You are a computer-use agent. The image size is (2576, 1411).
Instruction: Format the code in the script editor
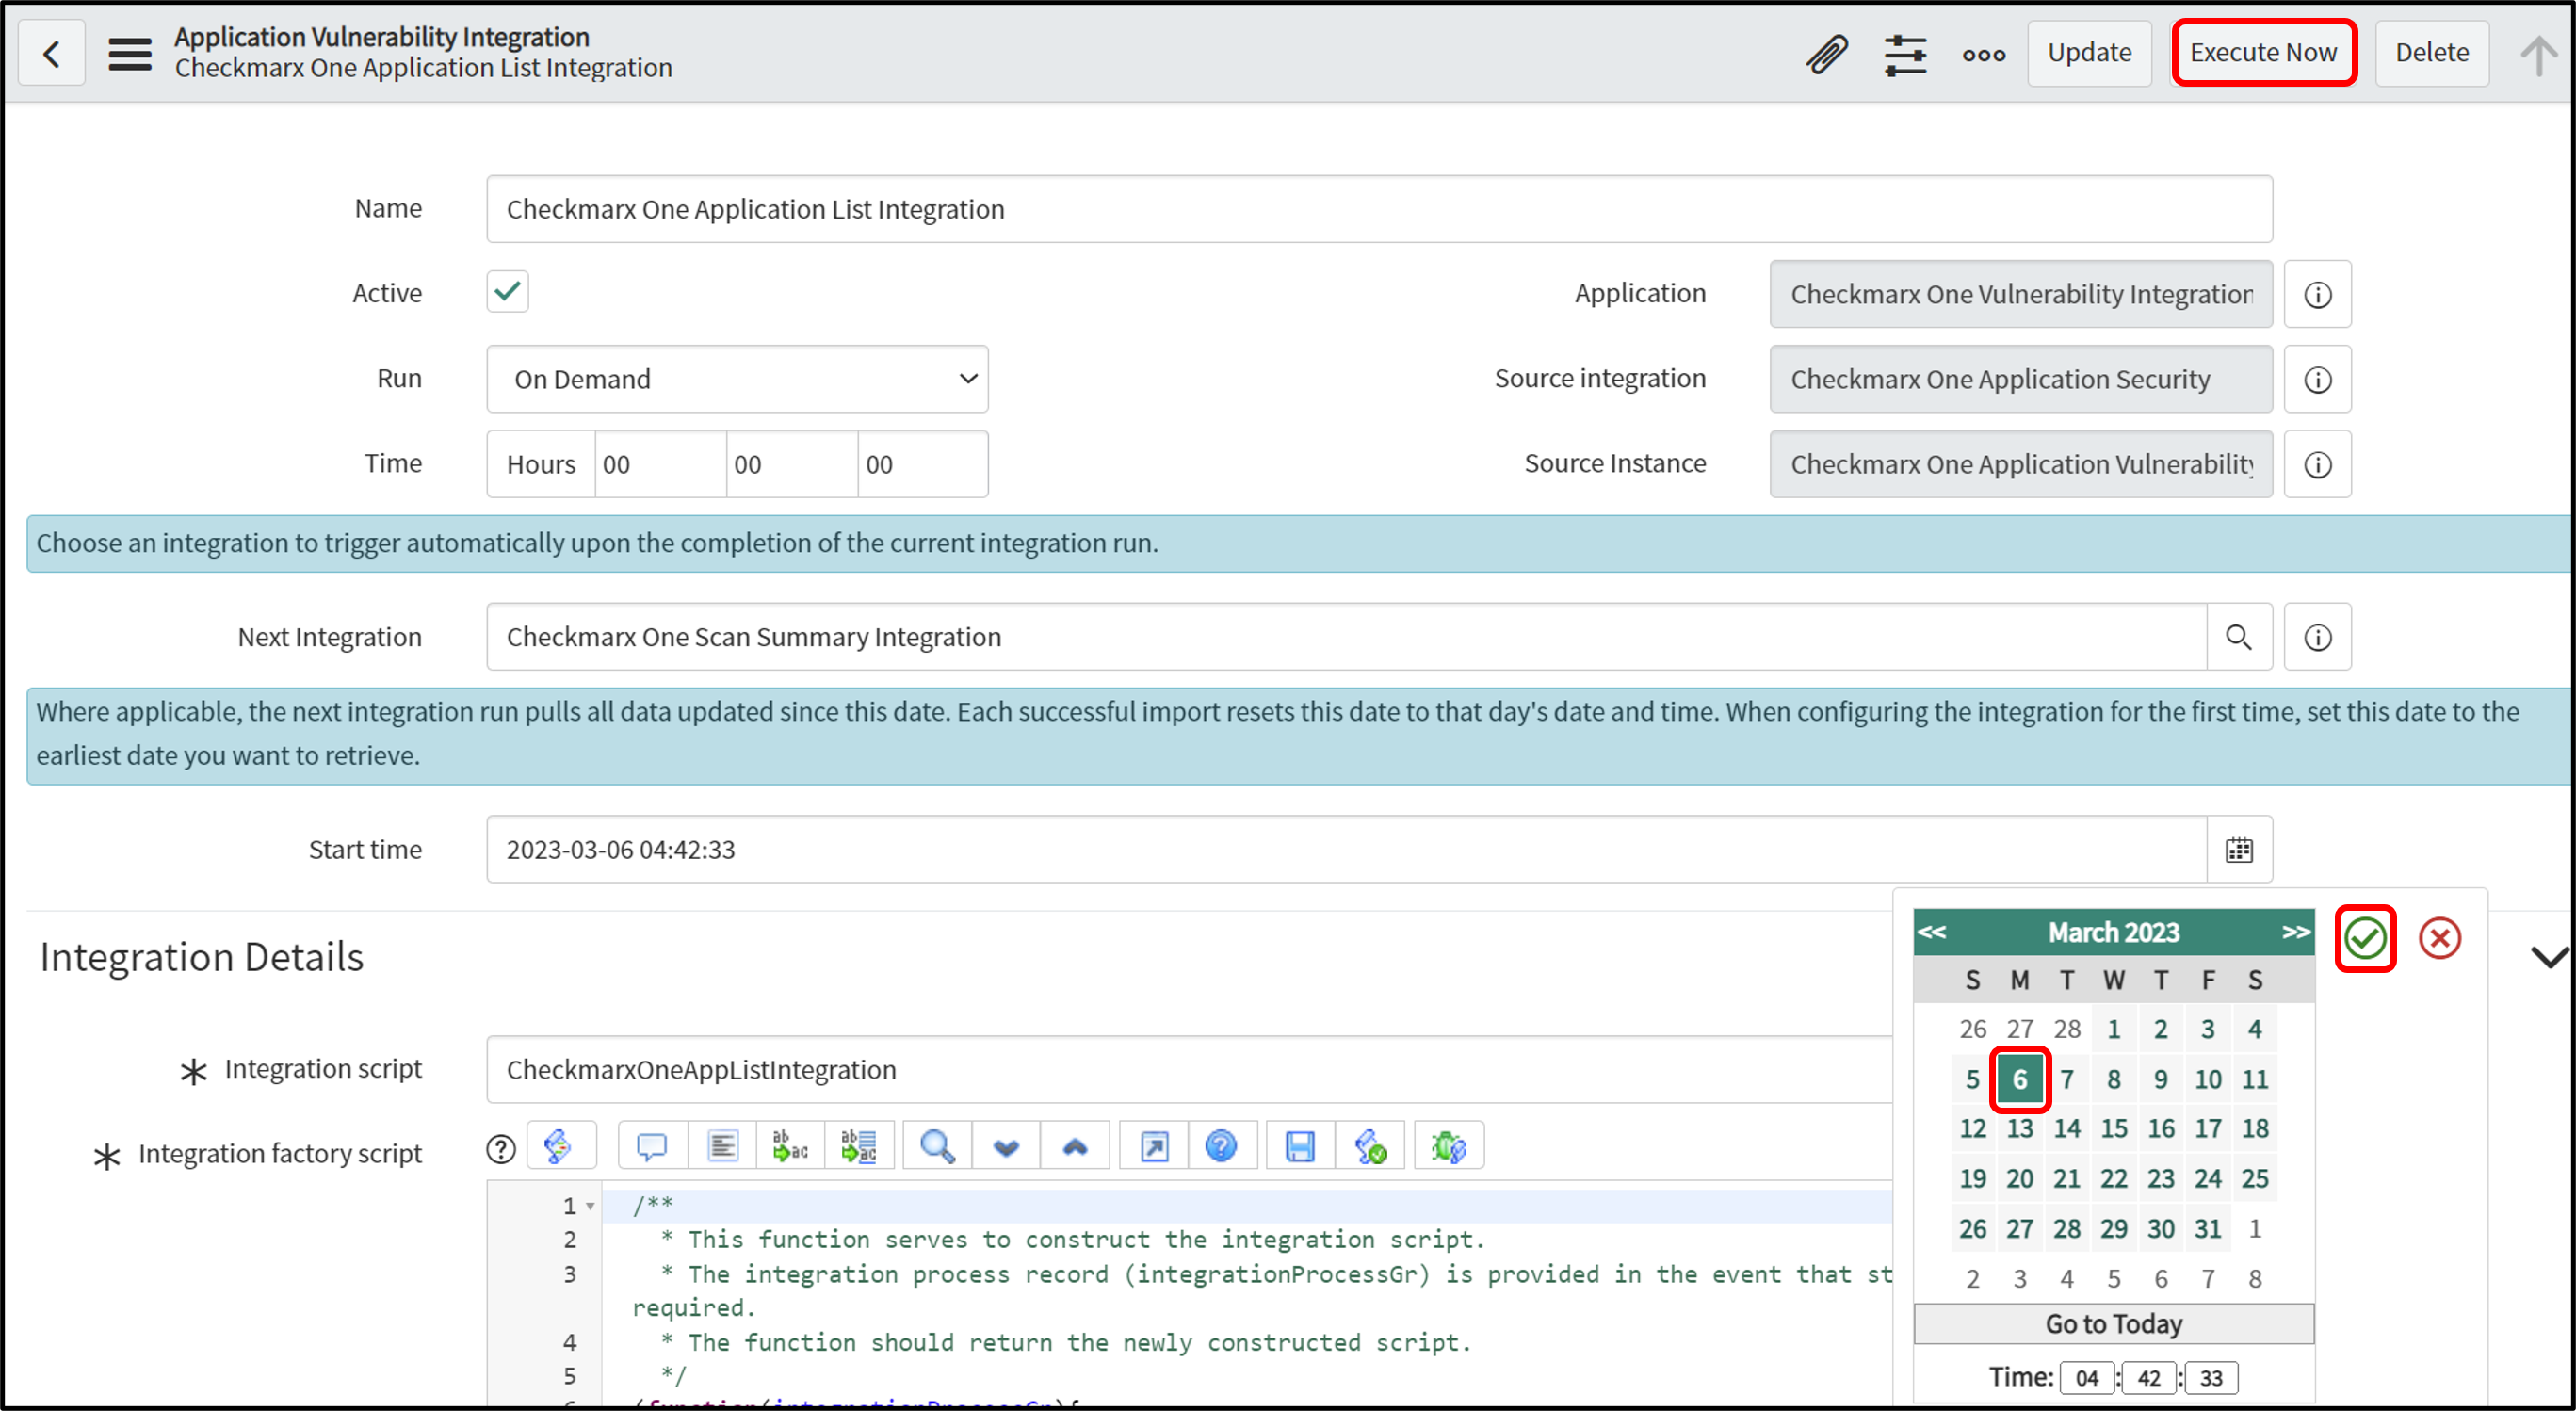pos(722,1145)
